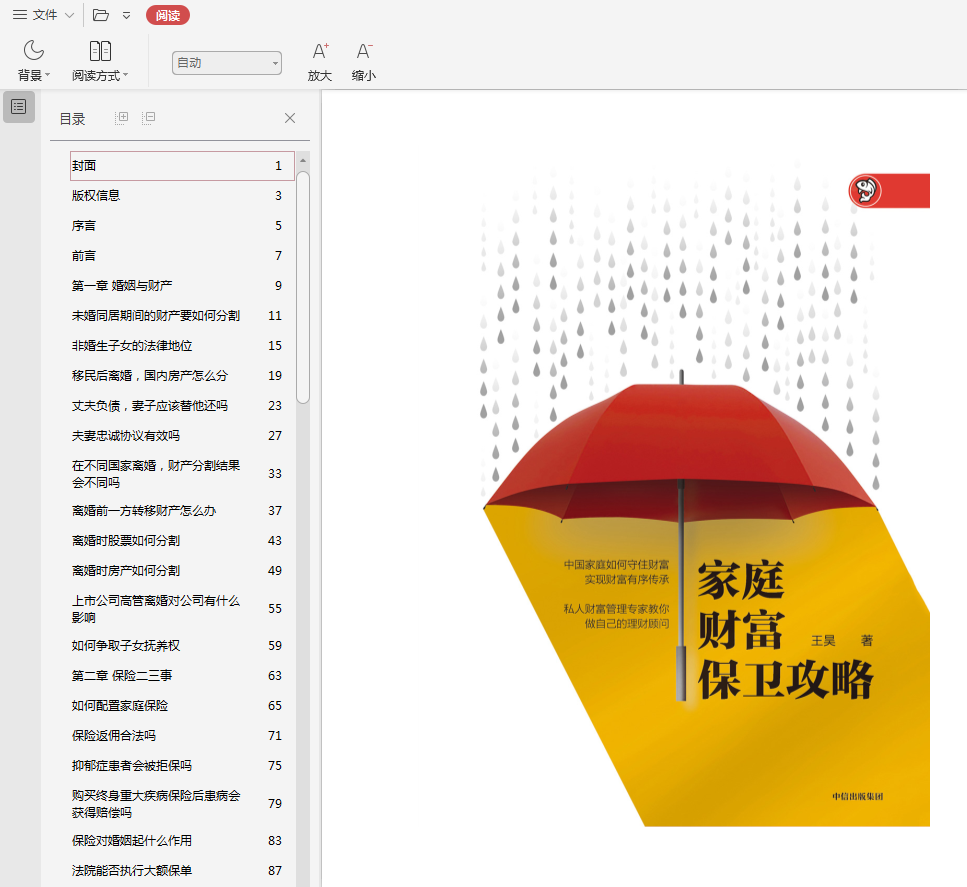Screen dimensions: 967x887
Task: Click the book cover image
Action: tap(706, 491)
